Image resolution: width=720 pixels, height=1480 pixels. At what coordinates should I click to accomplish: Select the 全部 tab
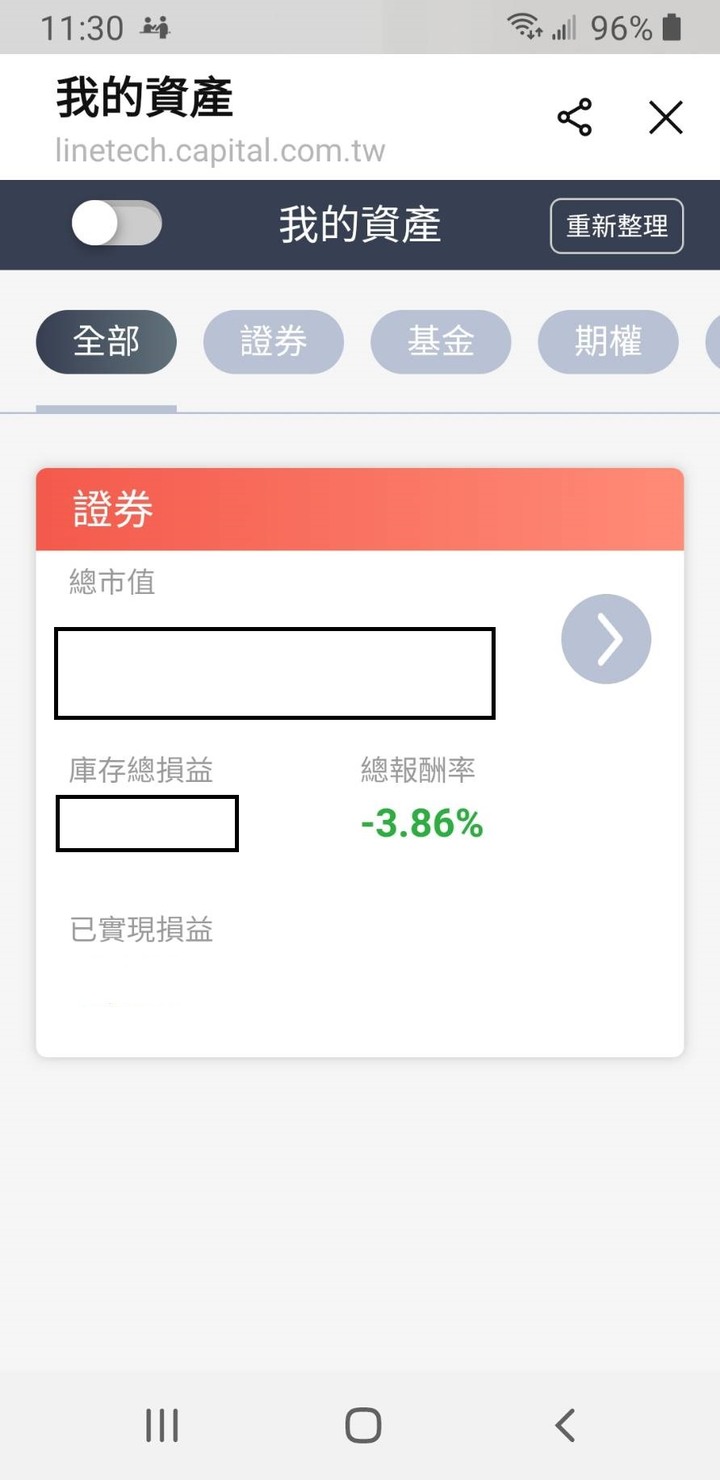(106, 343)
